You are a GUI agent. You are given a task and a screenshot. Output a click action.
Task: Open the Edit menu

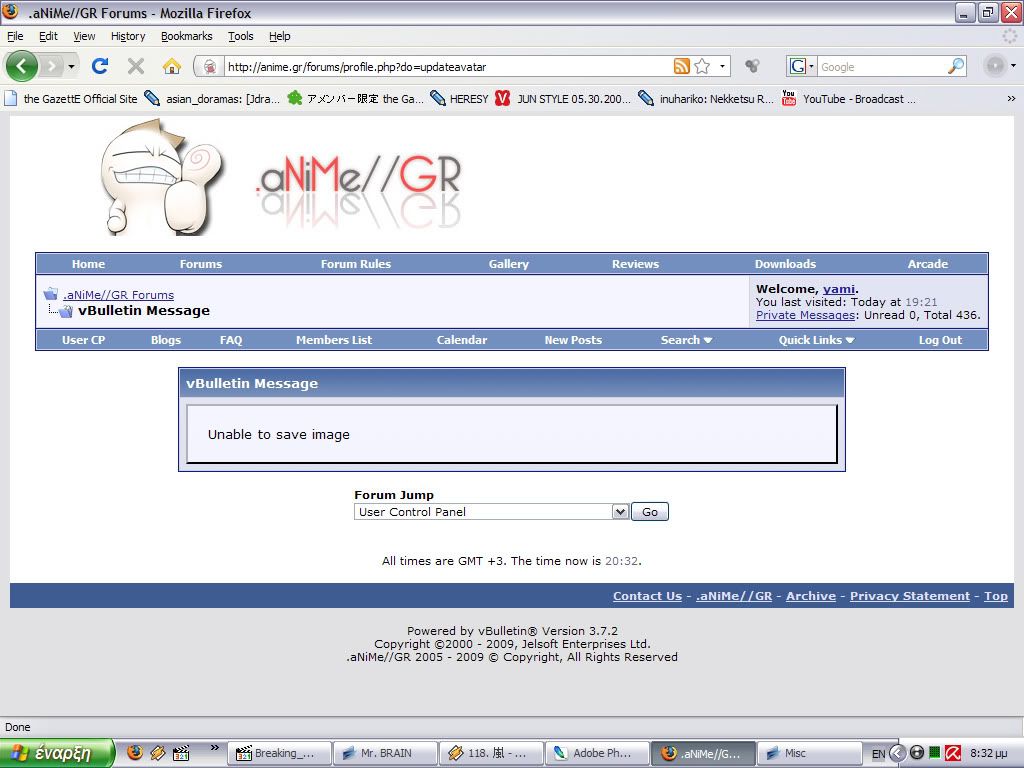[48, 36]
